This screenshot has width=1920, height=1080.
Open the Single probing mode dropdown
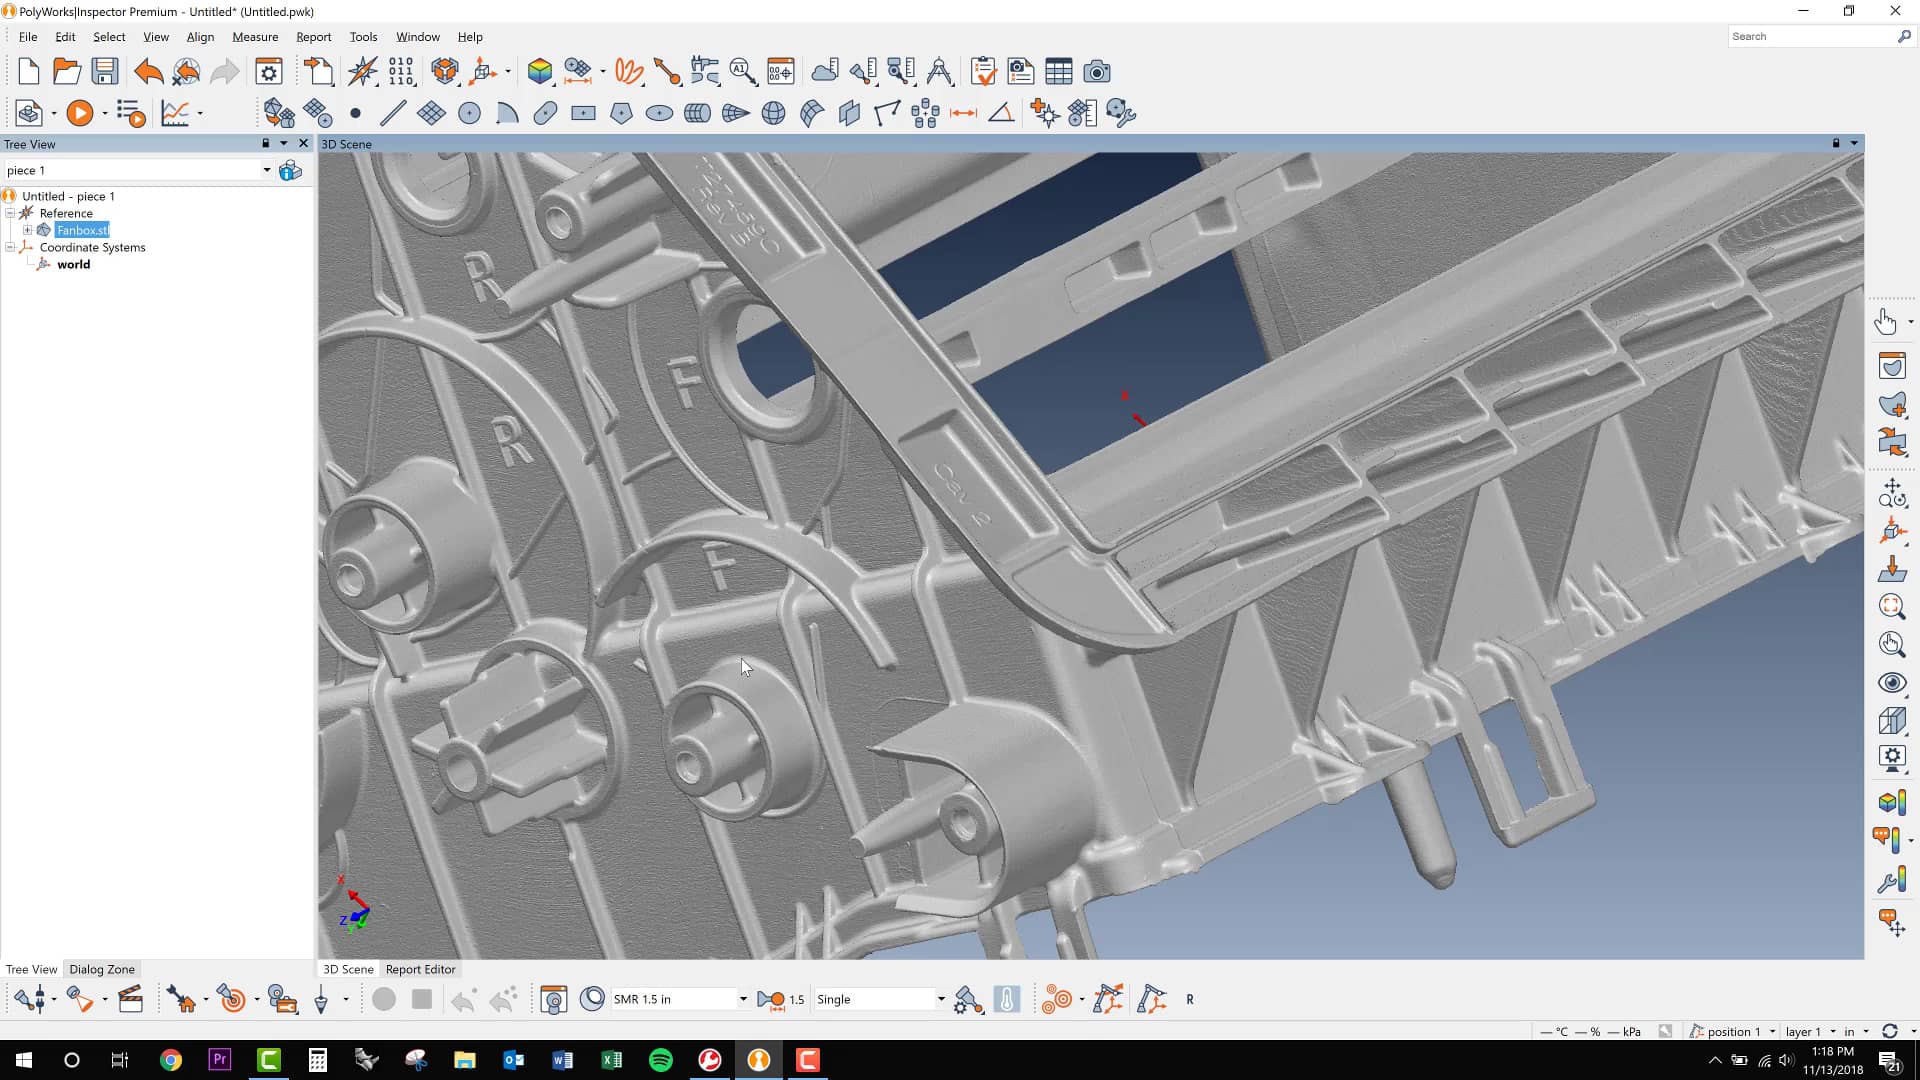coord(939,999)
